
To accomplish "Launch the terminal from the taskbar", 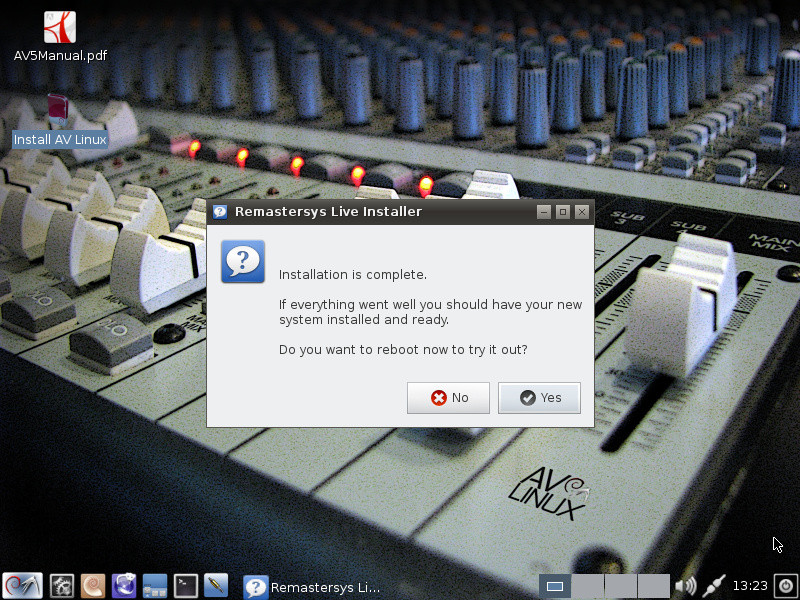I will [186, 586].
